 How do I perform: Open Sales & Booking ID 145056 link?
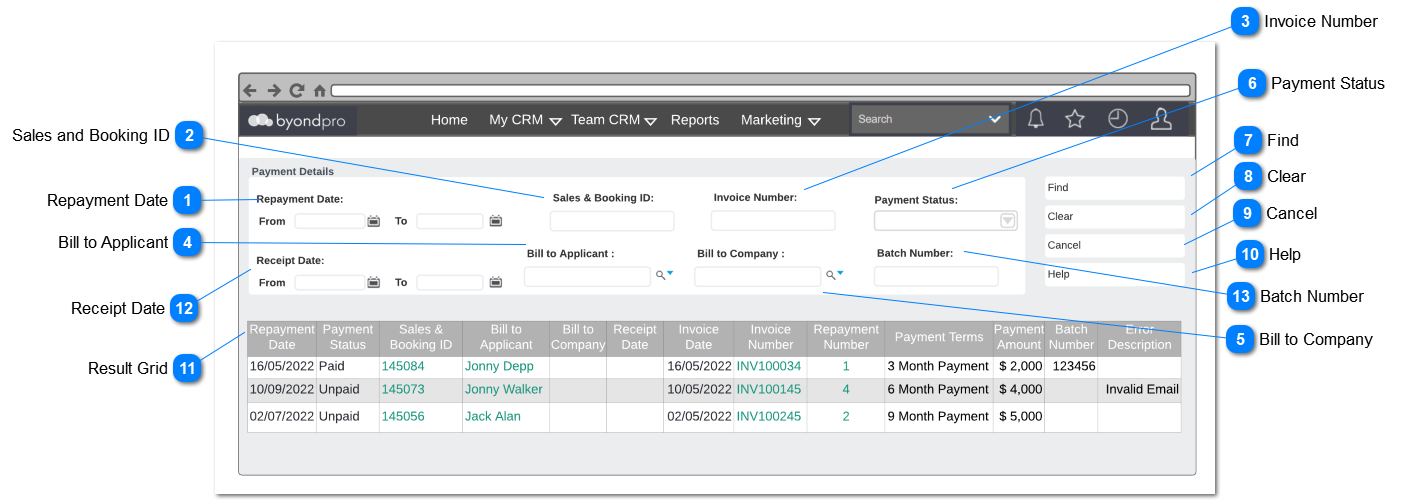pos(403,416)
